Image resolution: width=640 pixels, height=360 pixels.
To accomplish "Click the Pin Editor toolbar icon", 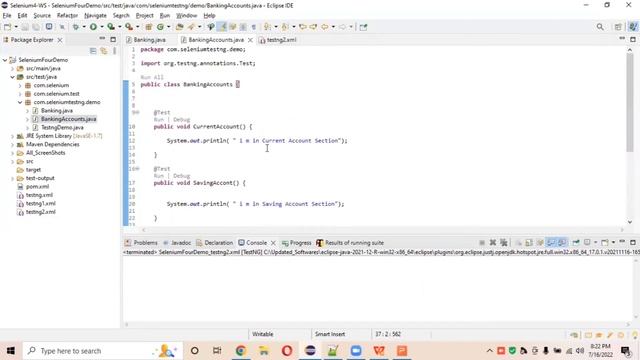I will tap(363, 27).
